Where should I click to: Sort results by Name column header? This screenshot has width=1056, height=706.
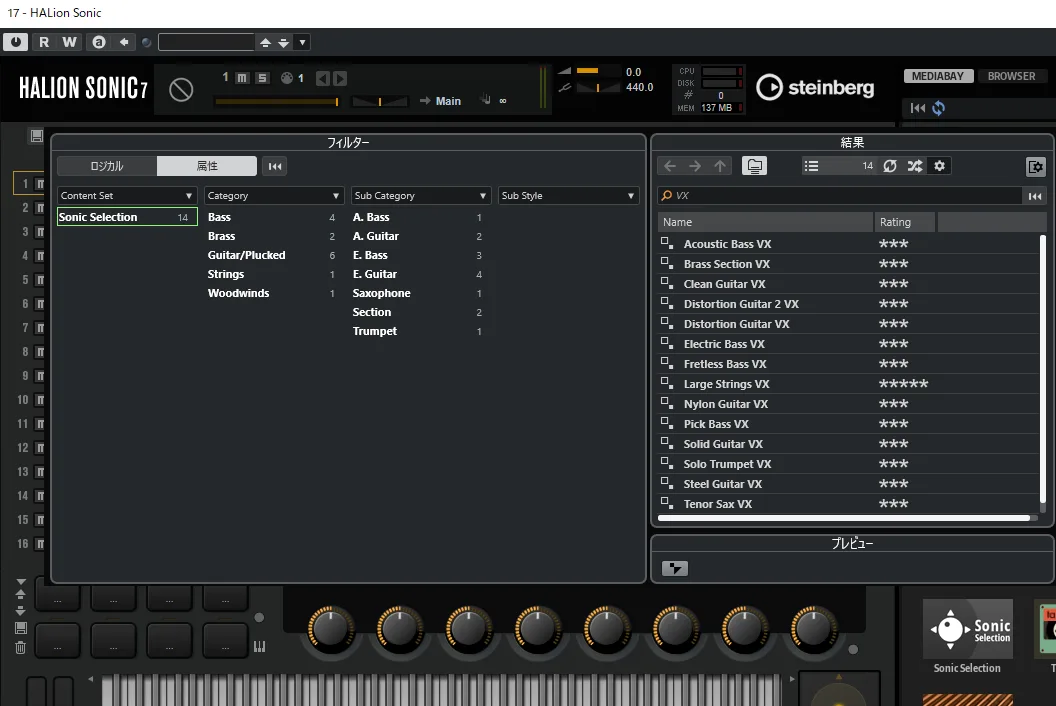tap(765, 222)
